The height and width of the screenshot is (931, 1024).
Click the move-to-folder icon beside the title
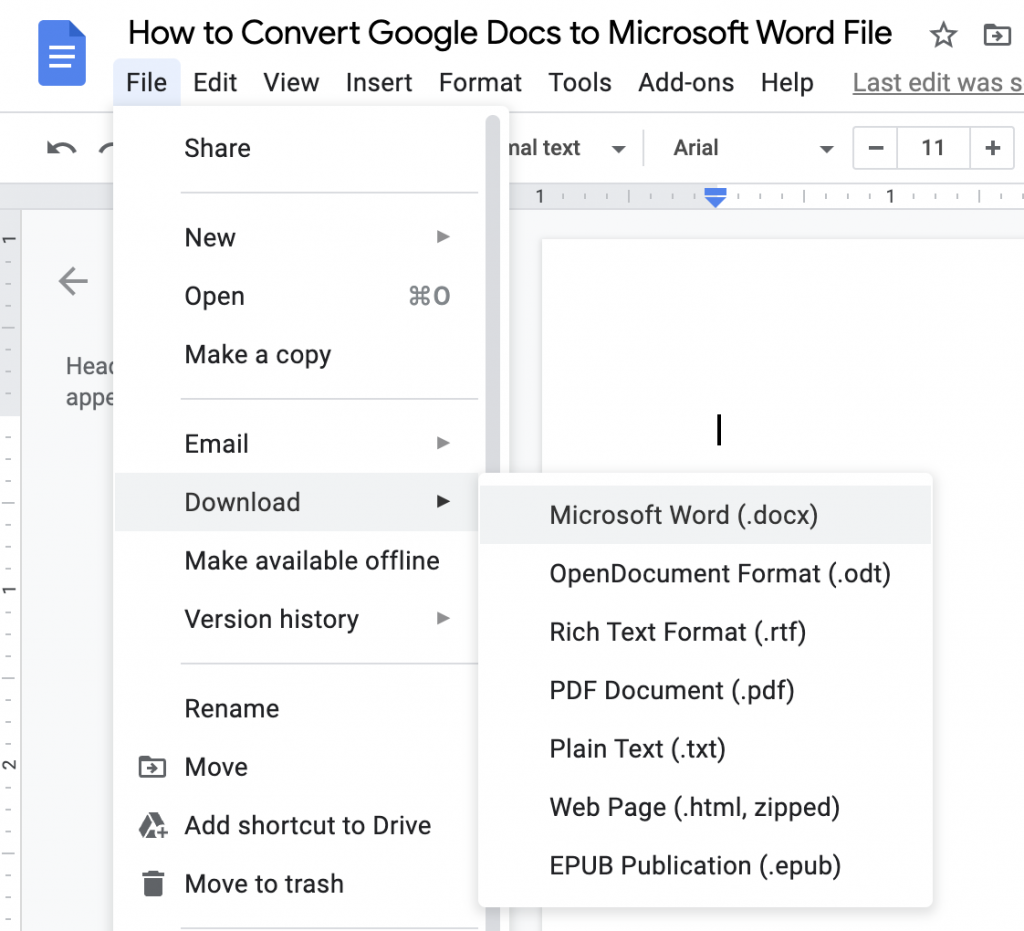tap(997, 35)
